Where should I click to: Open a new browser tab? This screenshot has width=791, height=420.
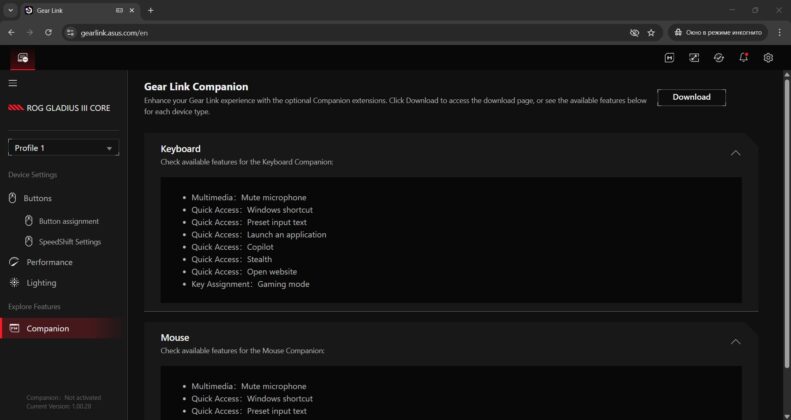[x=150, y=10]
